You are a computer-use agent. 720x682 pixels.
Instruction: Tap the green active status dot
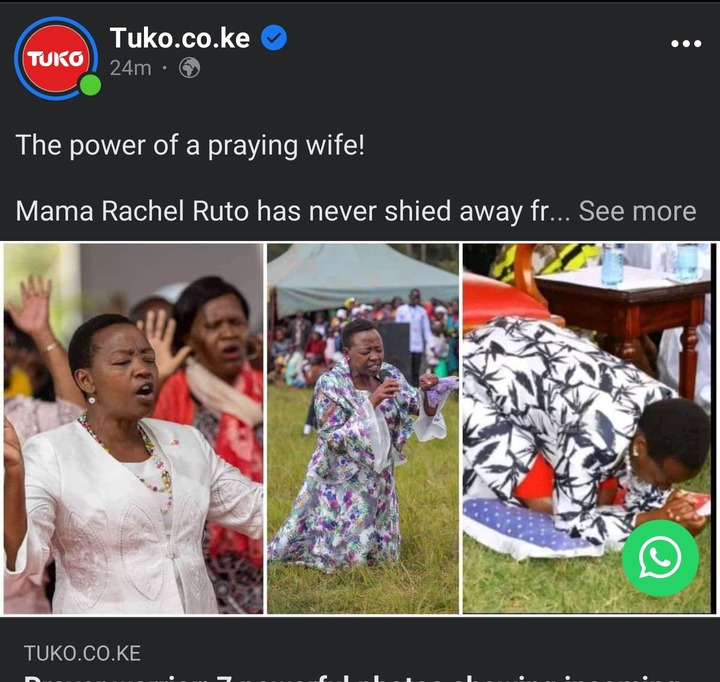90,85
